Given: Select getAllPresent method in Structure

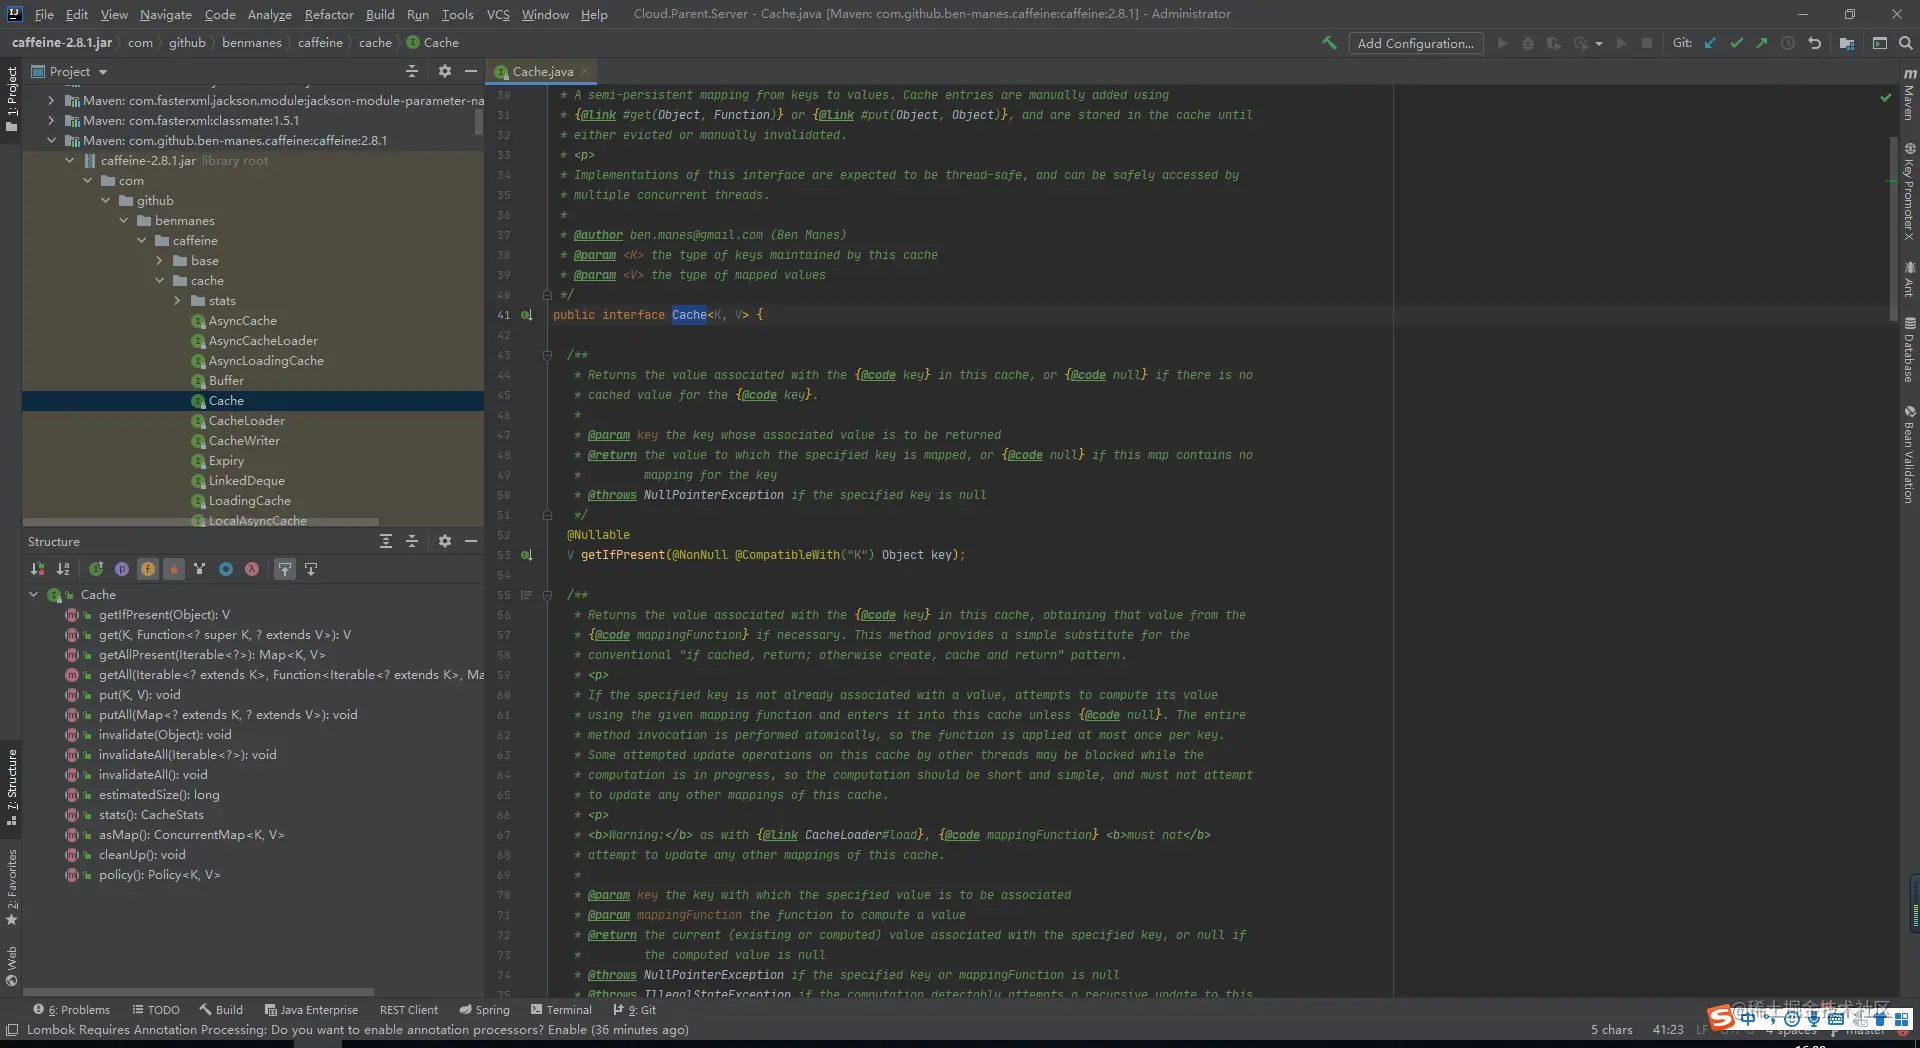Looking at the screenshot, I should point(212,655).
